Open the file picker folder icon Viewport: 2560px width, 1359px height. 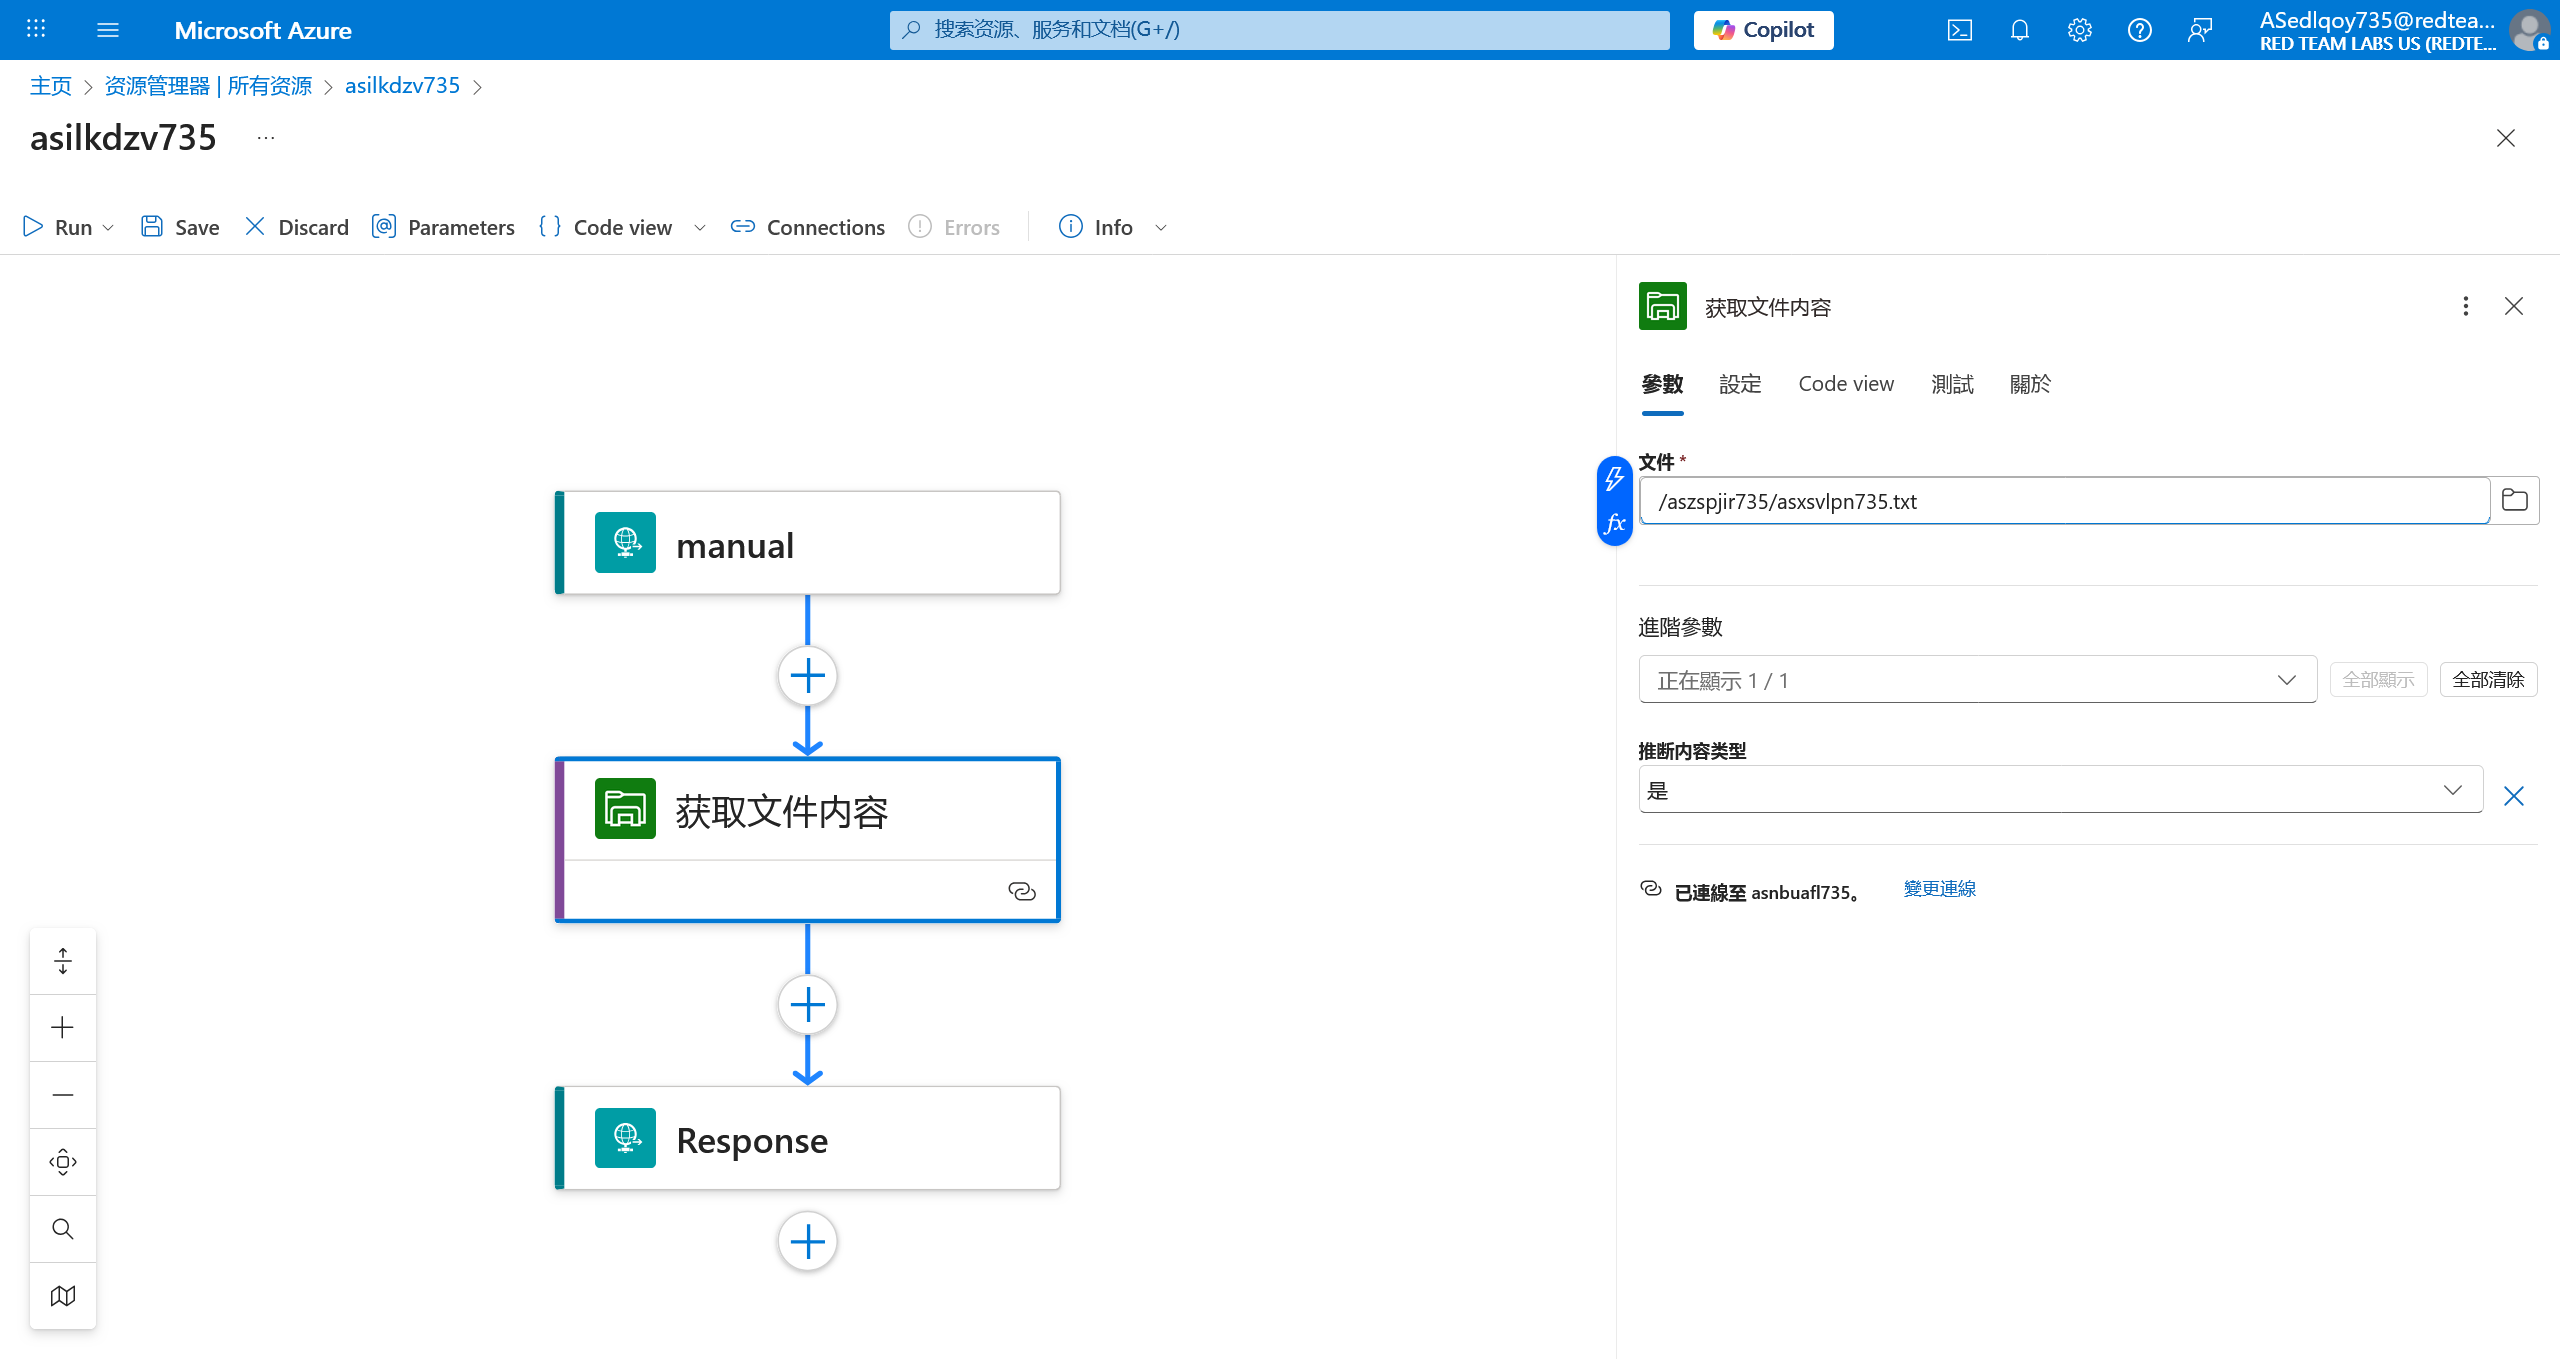(2514, 500)
